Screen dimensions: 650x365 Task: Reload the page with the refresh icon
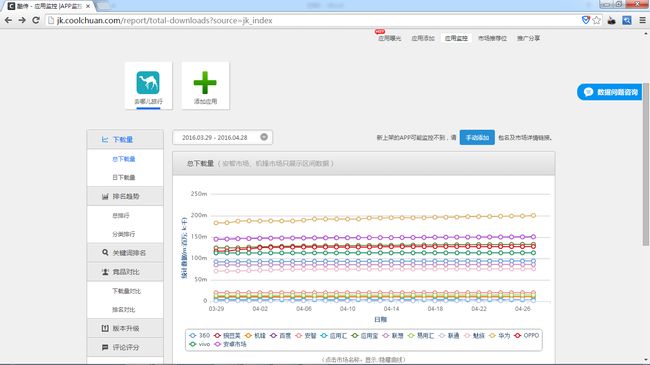pos(36,20)
